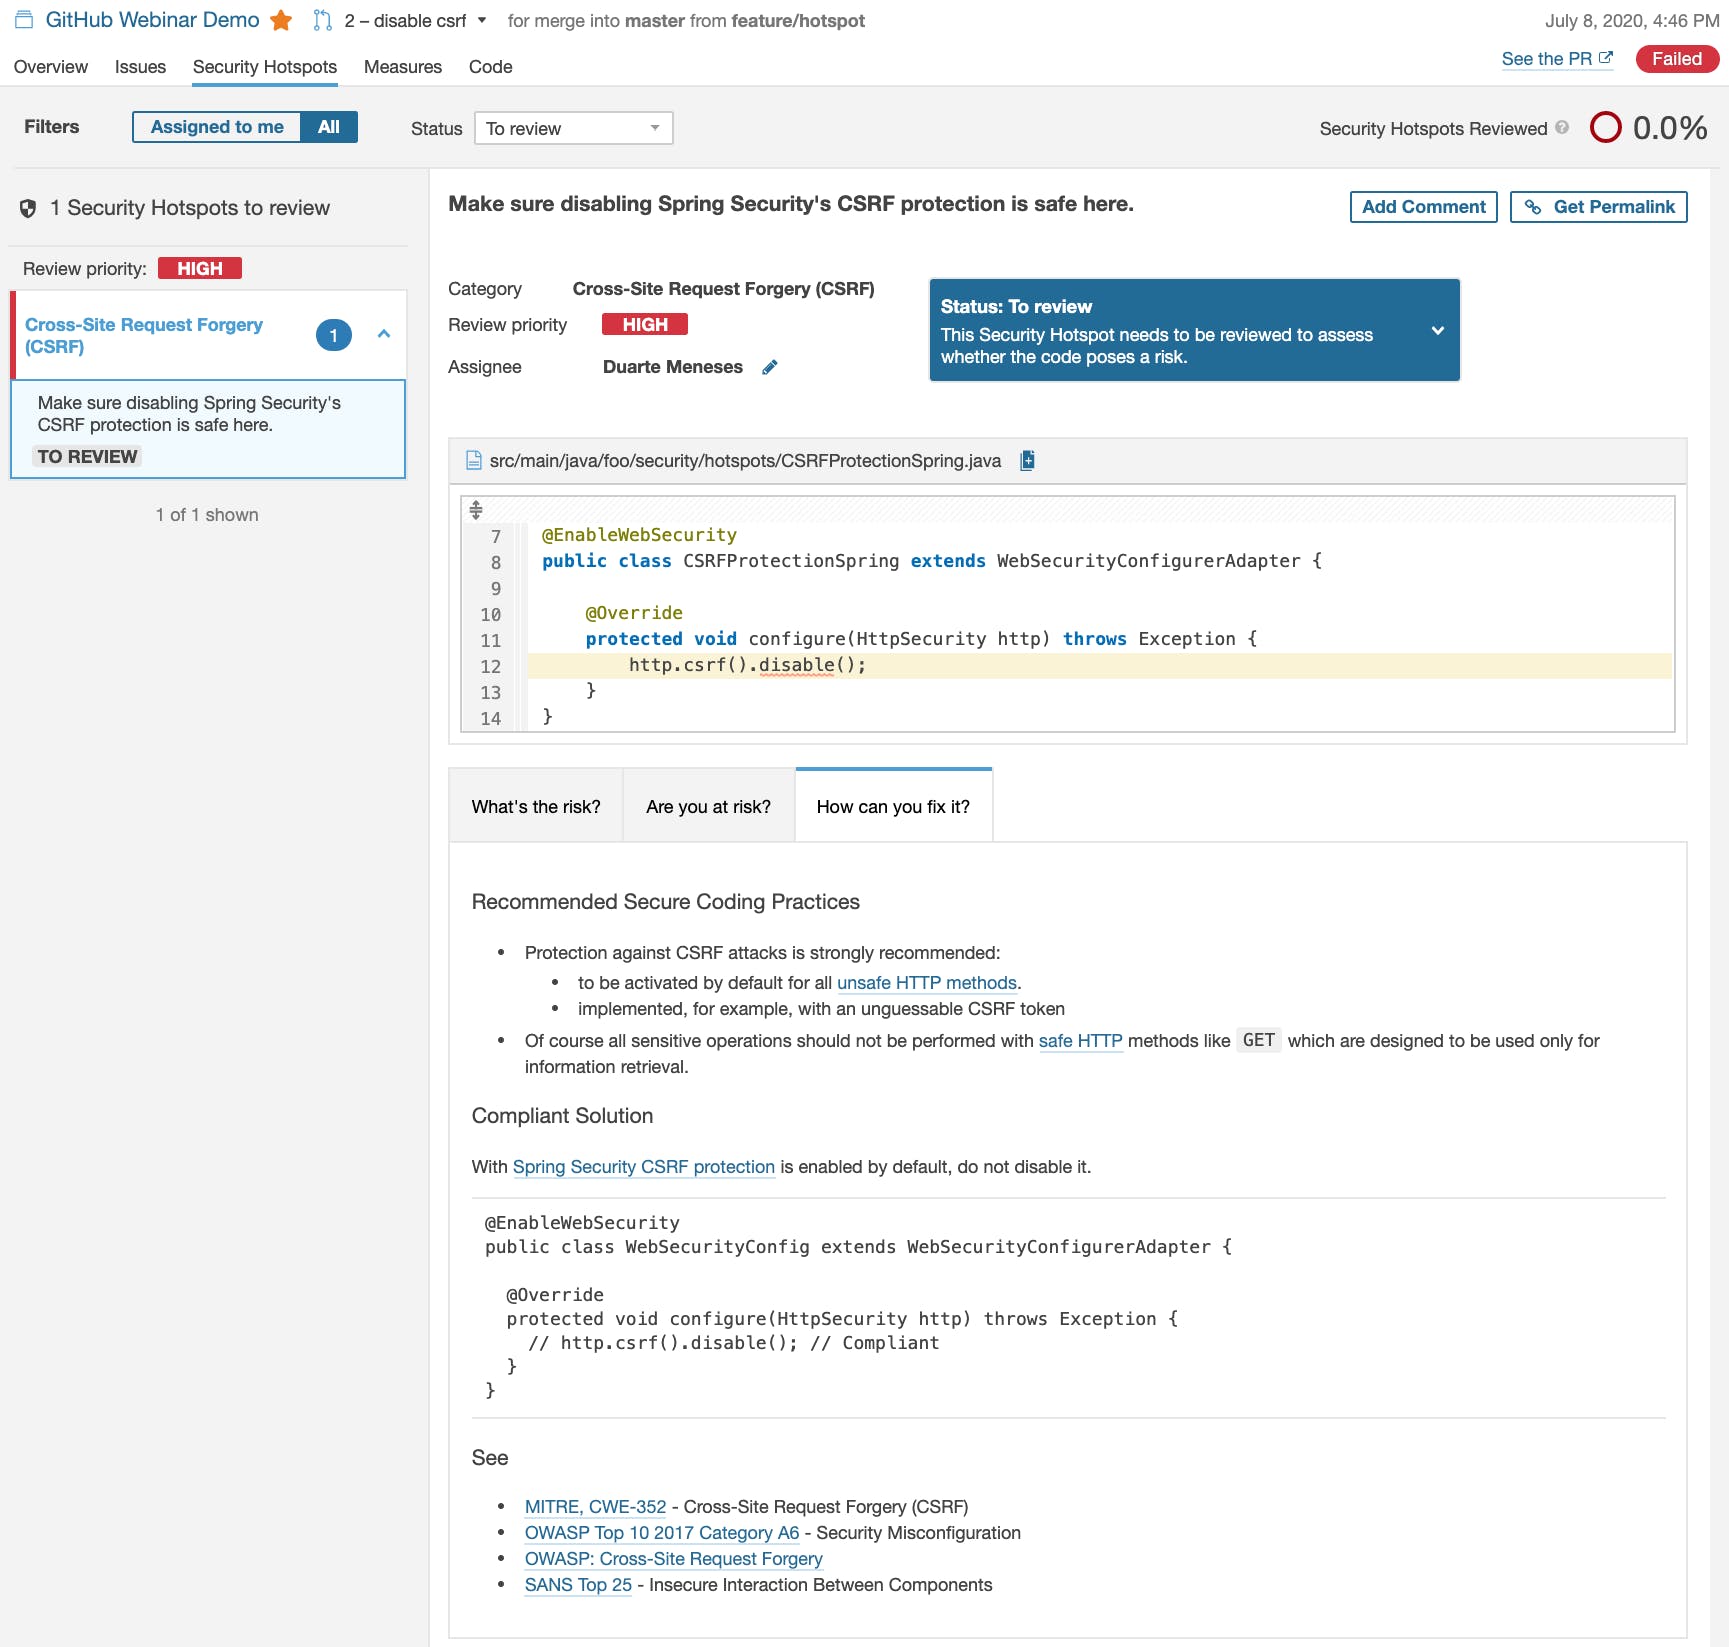The width and height of the screenshot is (1729, 1647).
Task: Click the shield icon beside 1 Security Hotspots
Action: click(28, 207)
